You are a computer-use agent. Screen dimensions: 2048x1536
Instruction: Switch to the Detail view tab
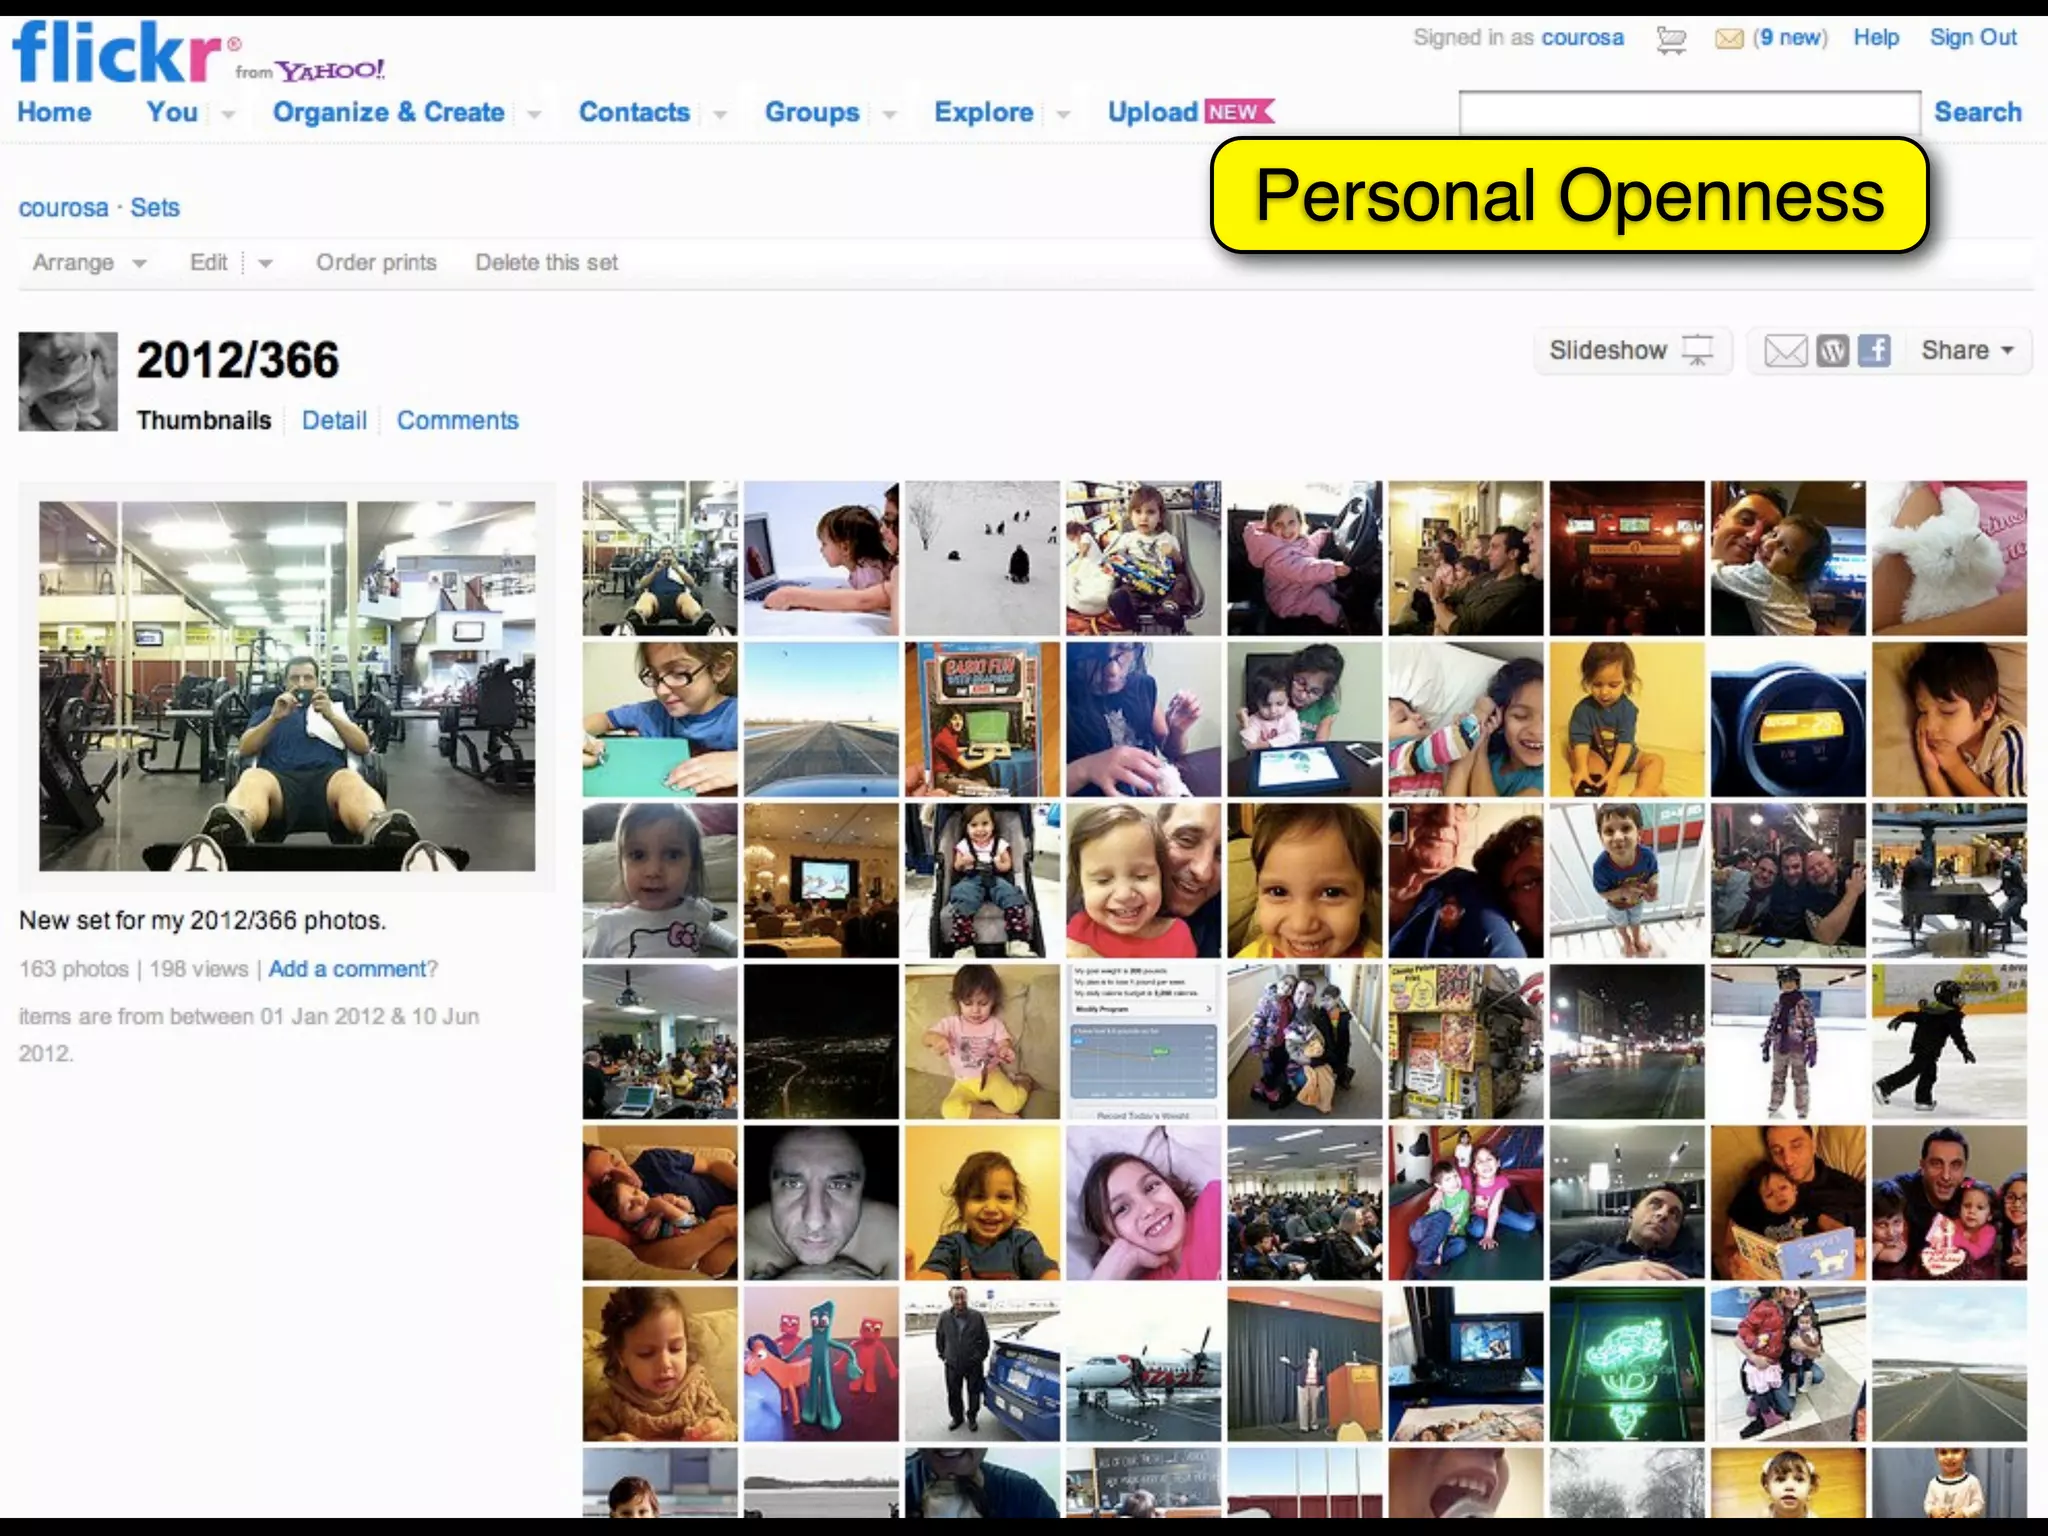point(334,421)
